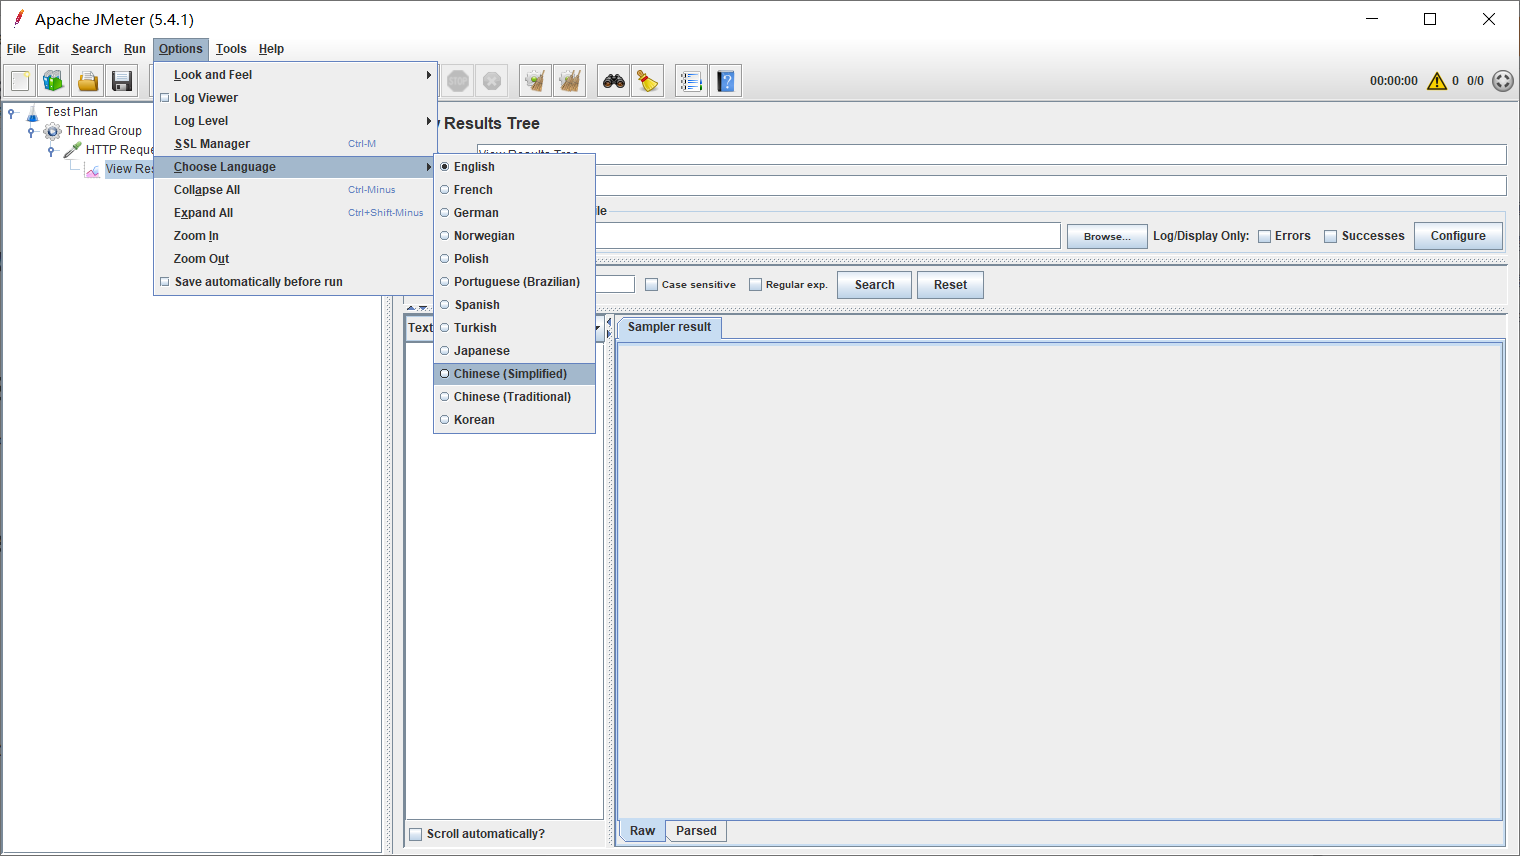Screen dimensions: 1520x856
Task: Click the JMeter feather title bar icon
Action: 18,18
